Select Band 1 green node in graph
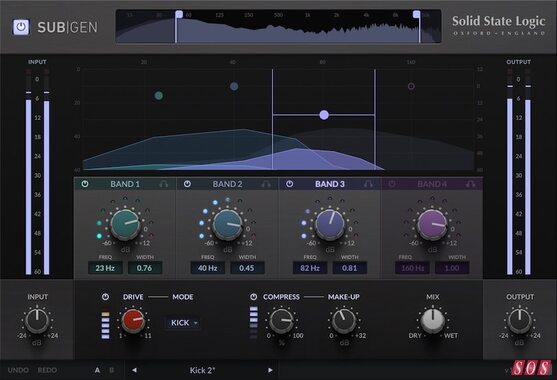This screenshot has width=557, height=380. coord(159,95)
